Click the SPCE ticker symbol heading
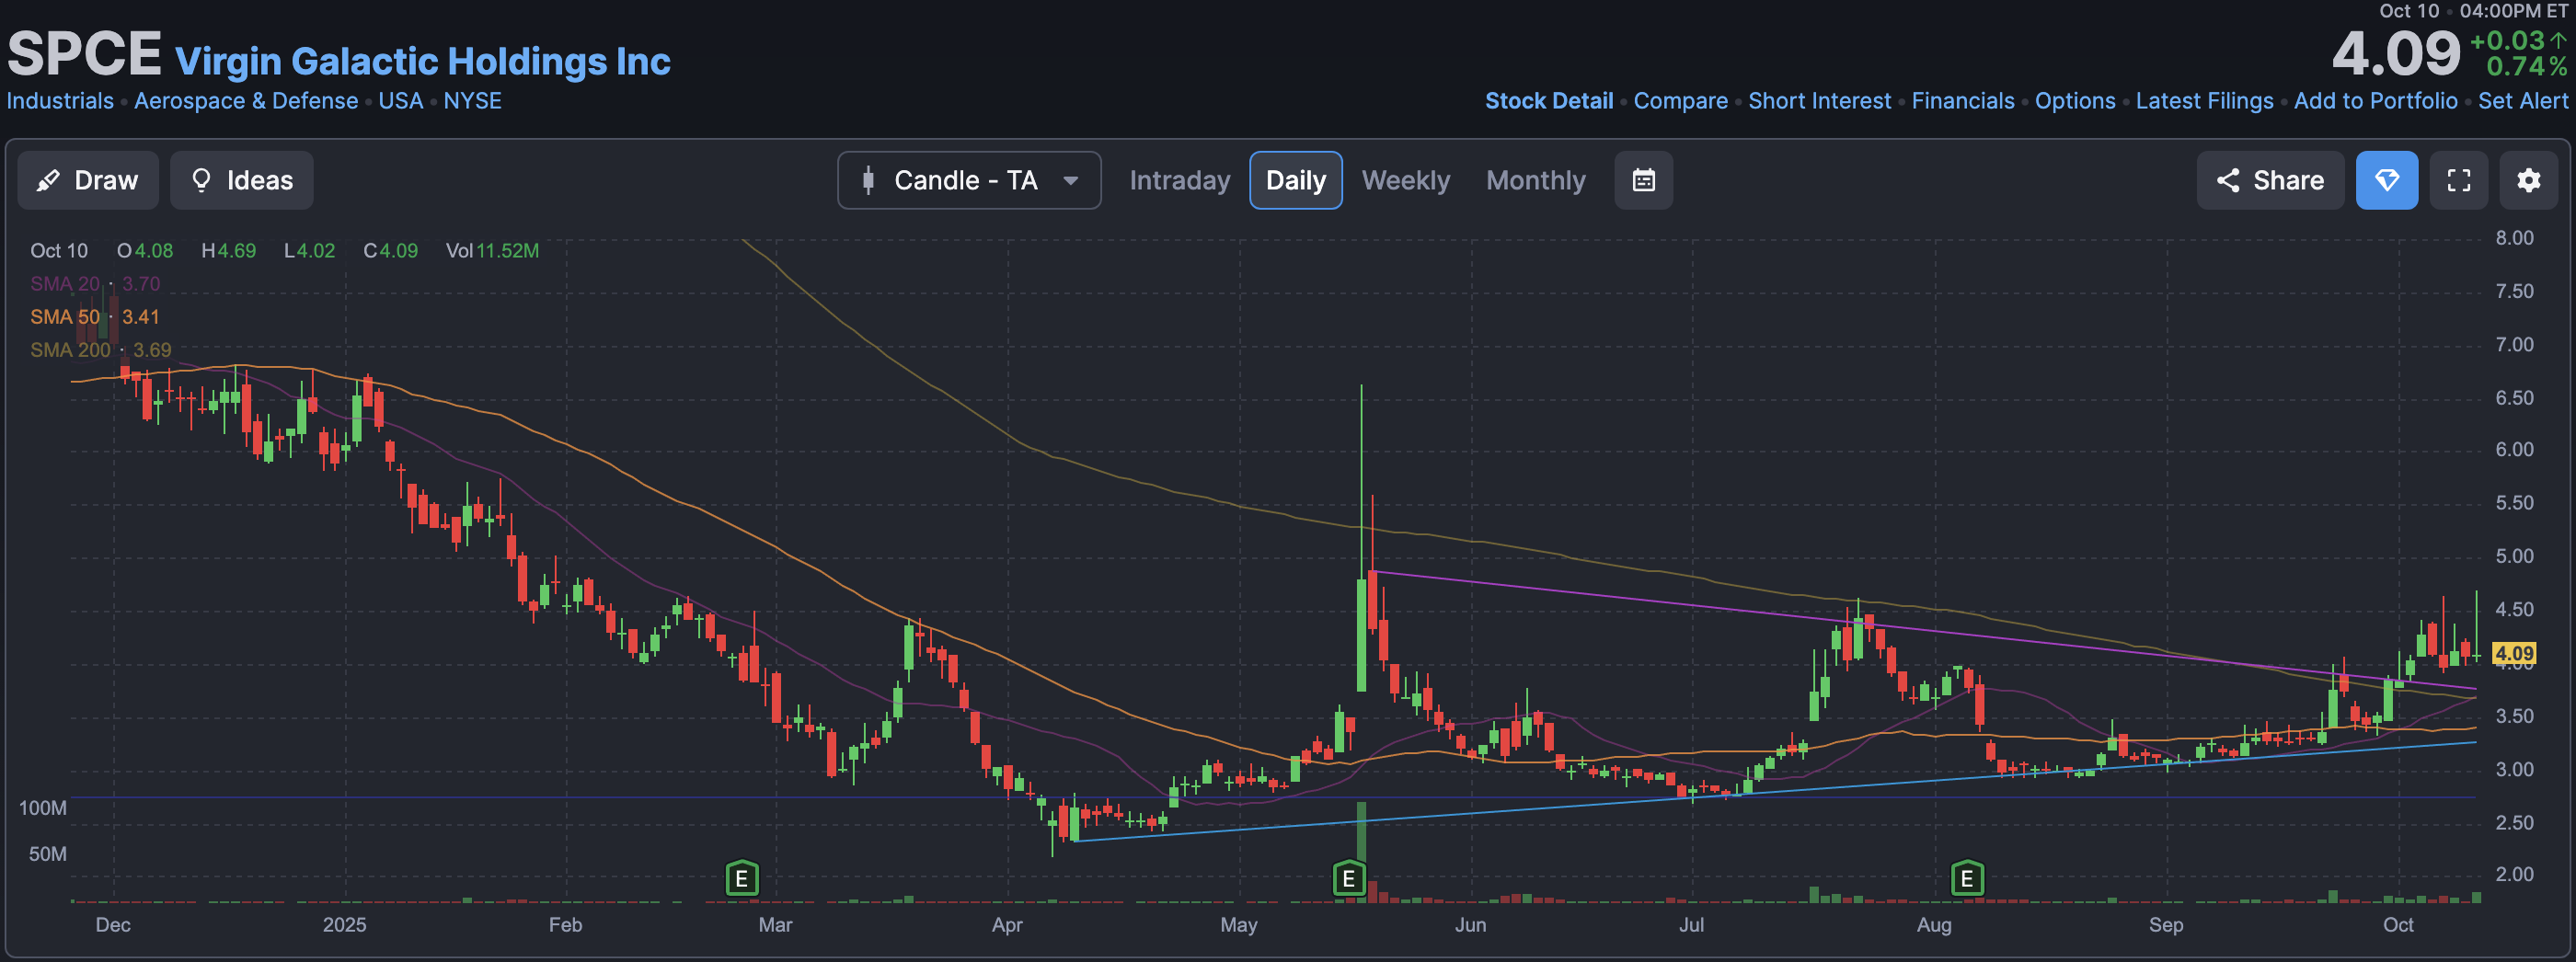This screenshot has width=2576, height=962. coord(84,53)
